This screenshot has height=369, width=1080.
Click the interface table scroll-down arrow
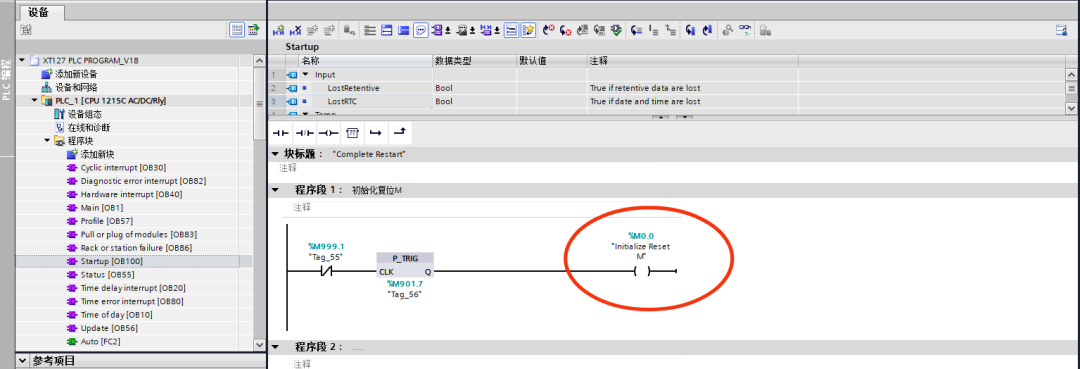1071,107
